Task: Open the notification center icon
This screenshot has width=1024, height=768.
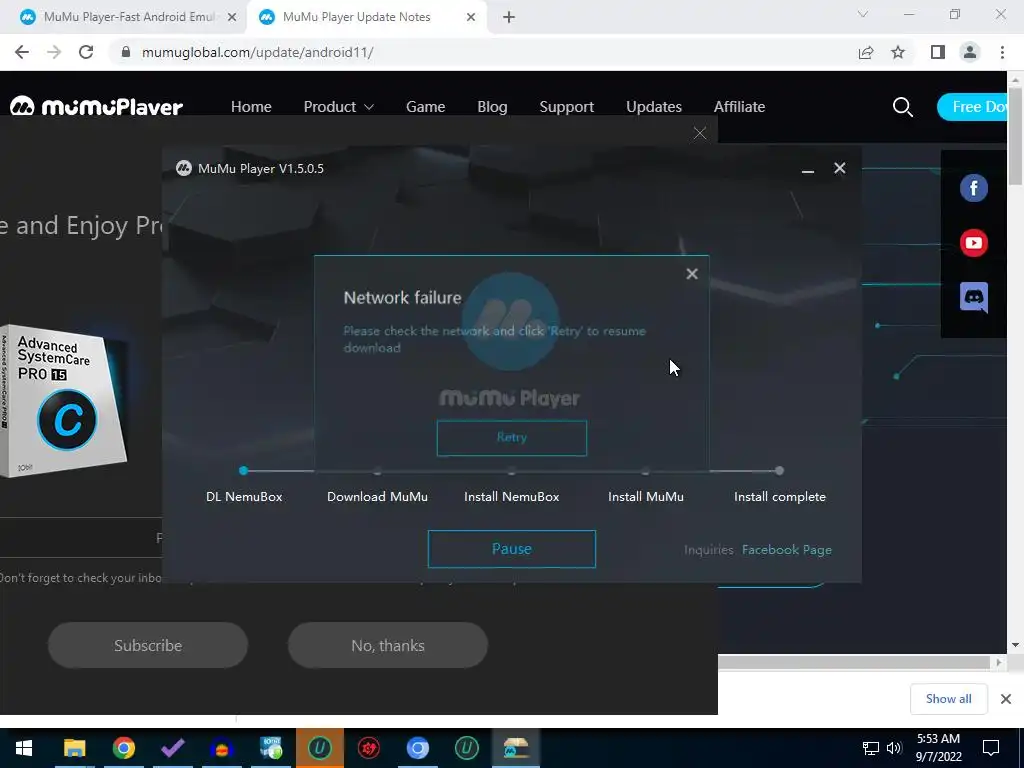Action: click(x=991, y=748)
